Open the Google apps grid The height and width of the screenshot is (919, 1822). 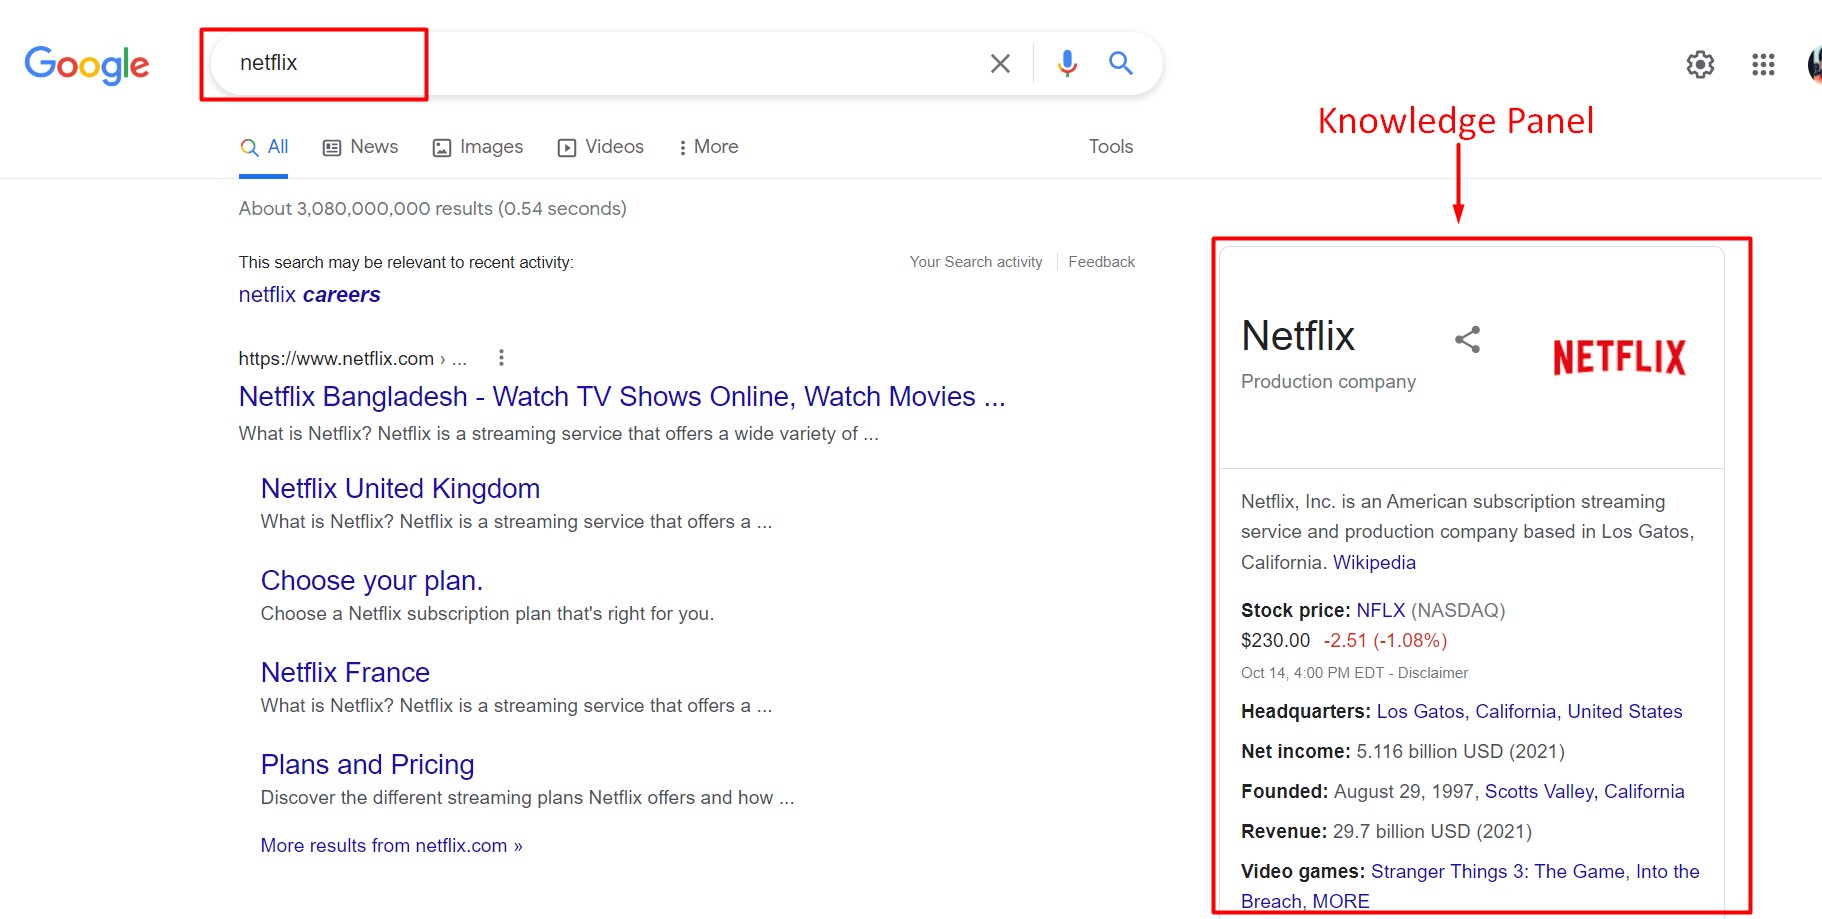coord(1763,65)
